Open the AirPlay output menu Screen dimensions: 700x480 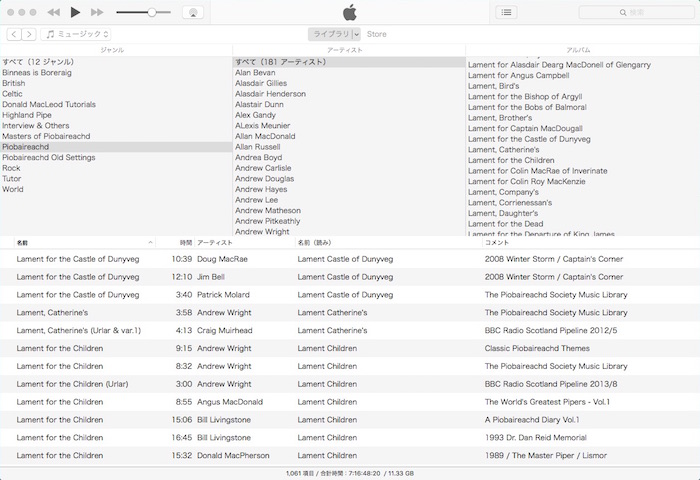click(x=194, y=12)
